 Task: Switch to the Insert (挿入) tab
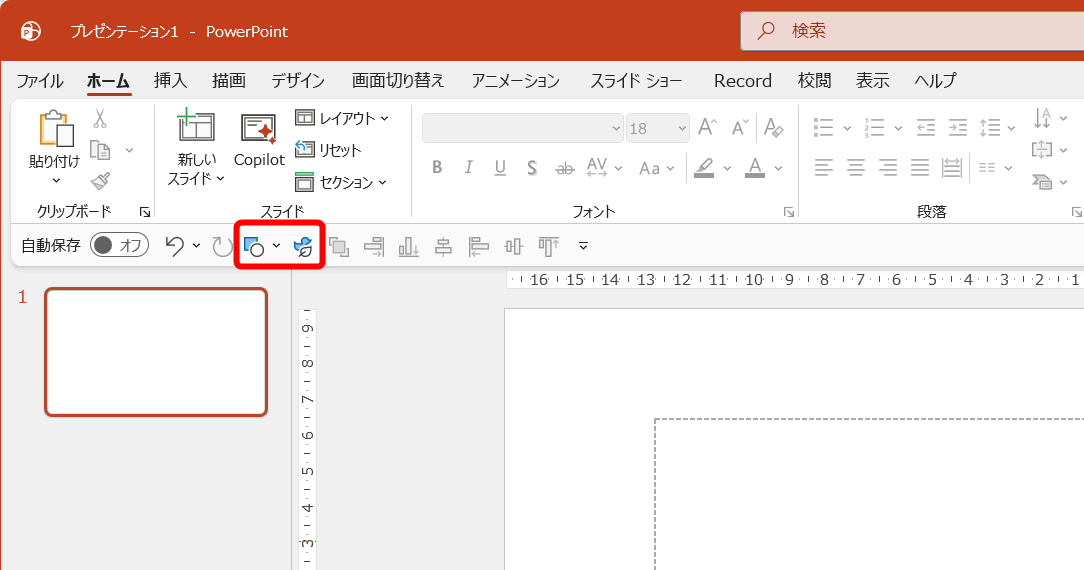[x=170, y=81]
